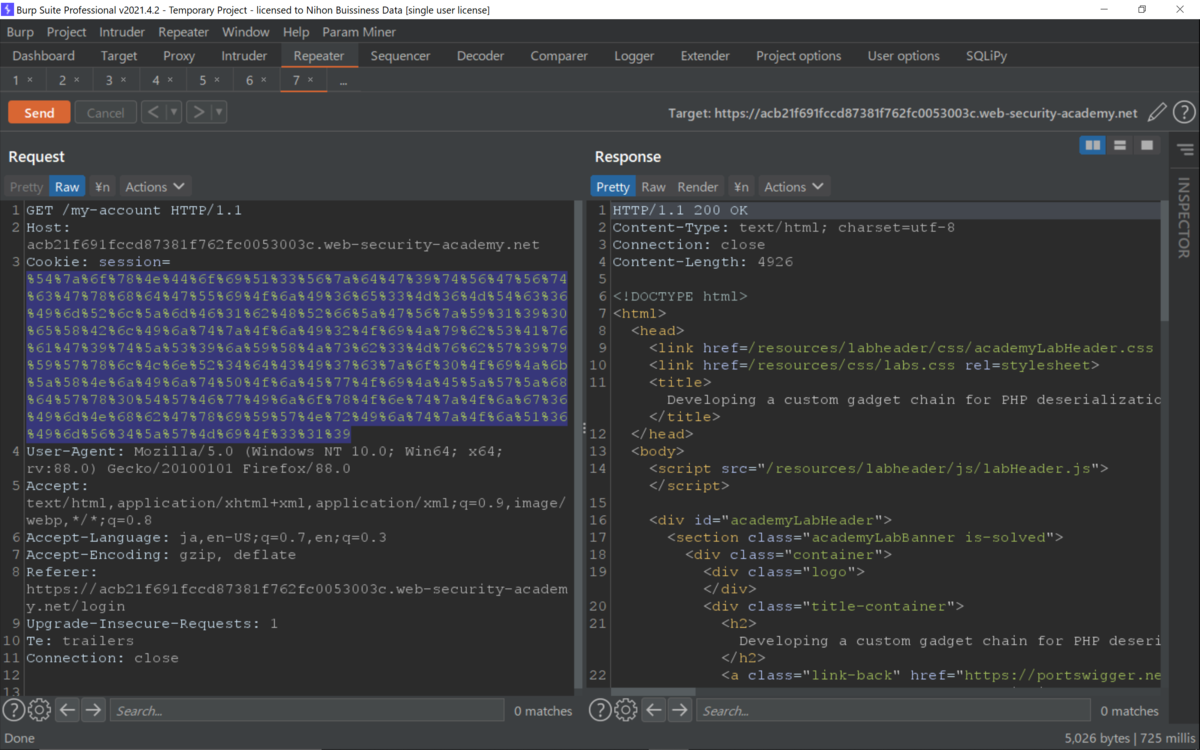Toggle non-printable characters in request
This screenshot has width=1200, height=750.
(102, 187)
